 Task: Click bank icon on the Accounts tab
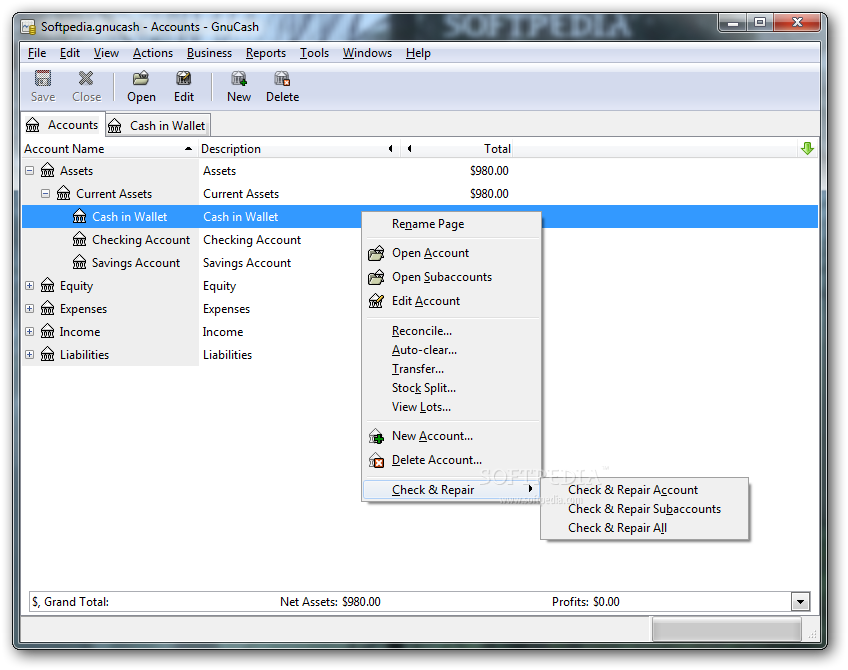(32, 125)
